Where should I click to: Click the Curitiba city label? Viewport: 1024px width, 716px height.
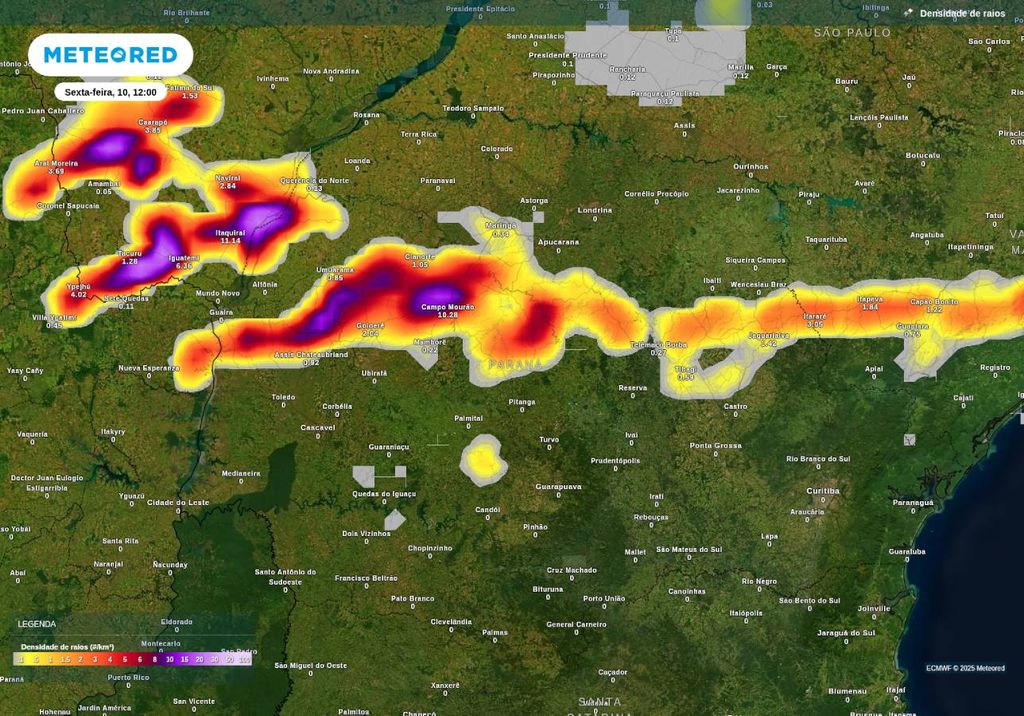pos(824,491)
